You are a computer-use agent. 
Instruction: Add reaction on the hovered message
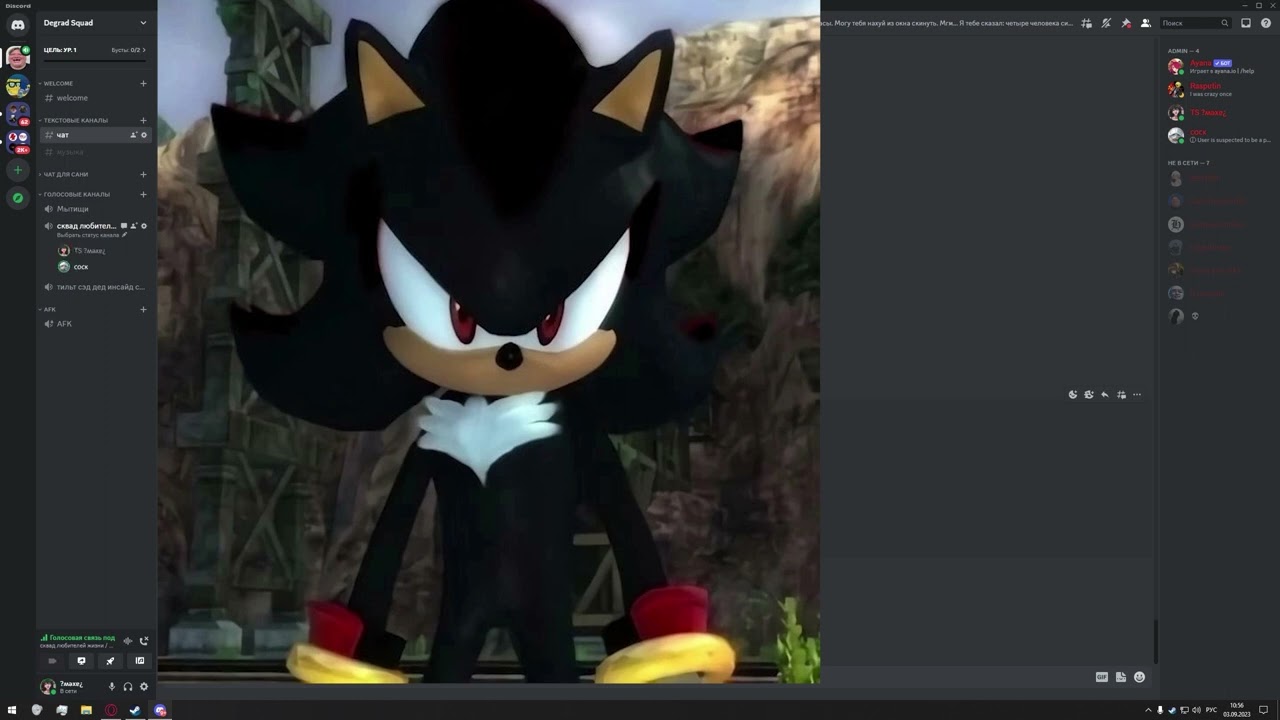tap(1073, 395)
